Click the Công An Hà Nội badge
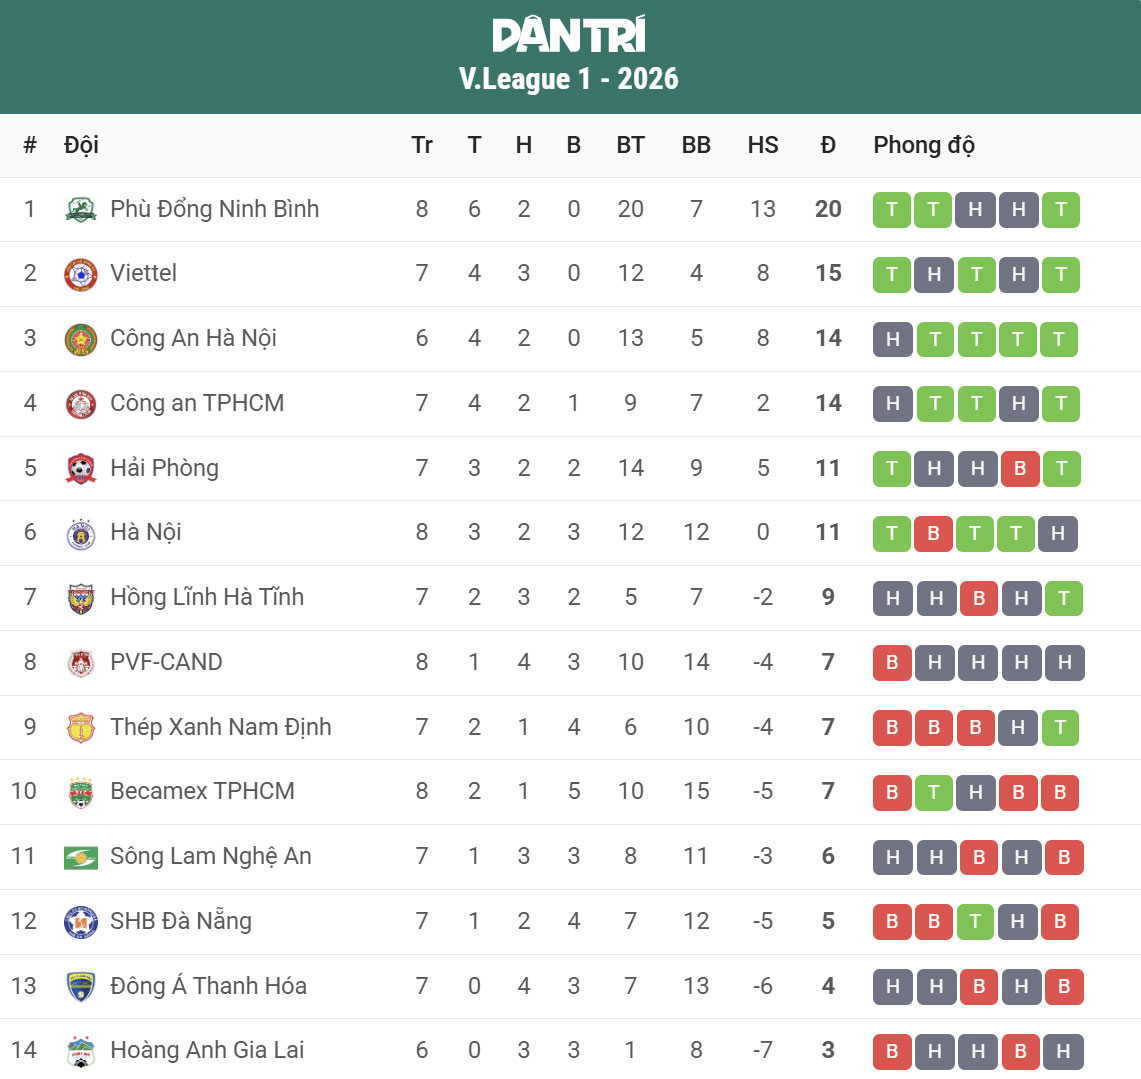 (x=81, y=339)
